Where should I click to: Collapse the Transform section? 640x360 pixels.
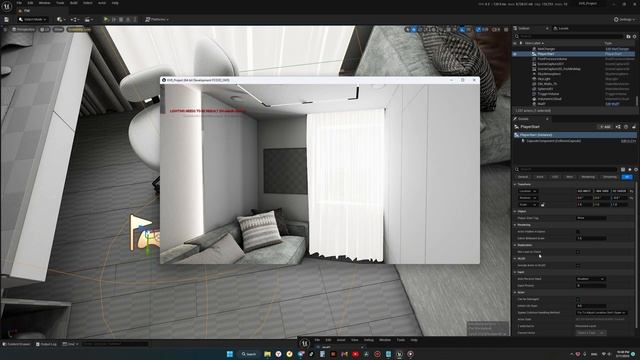(x=515, y=184)
